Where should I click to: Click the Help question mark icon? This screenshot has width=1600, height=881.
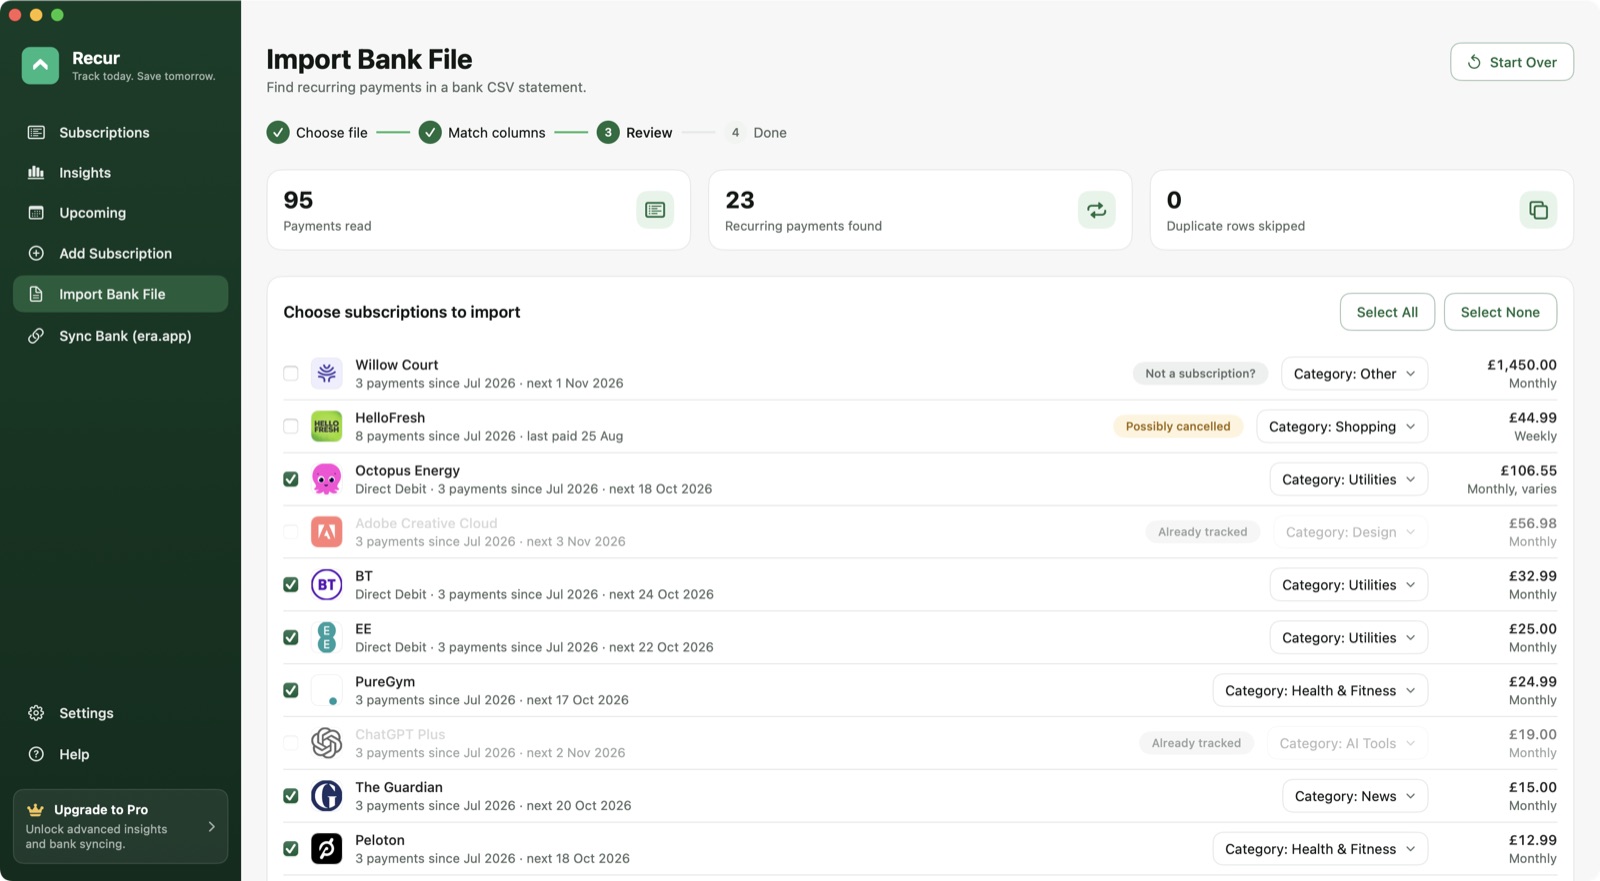click(36, 754)
